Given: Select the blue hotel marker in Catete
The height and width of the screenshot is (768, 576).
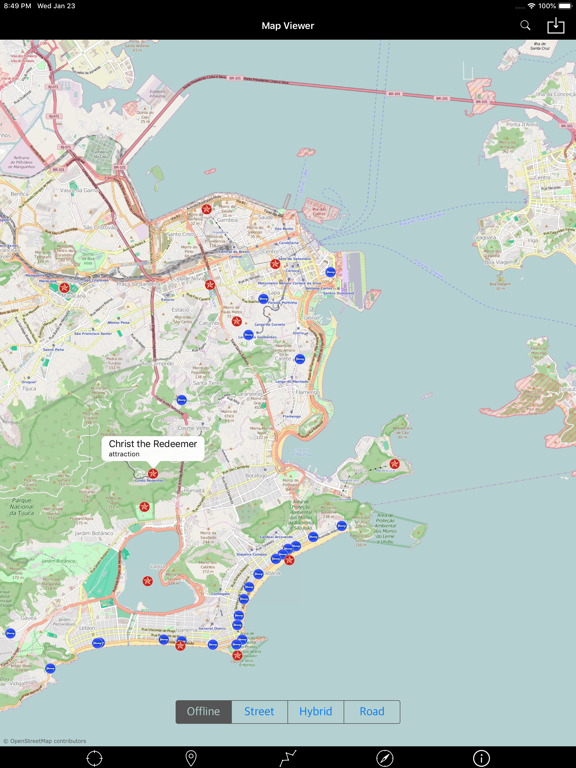Looking at the screenshot, I should coord(300,359).
